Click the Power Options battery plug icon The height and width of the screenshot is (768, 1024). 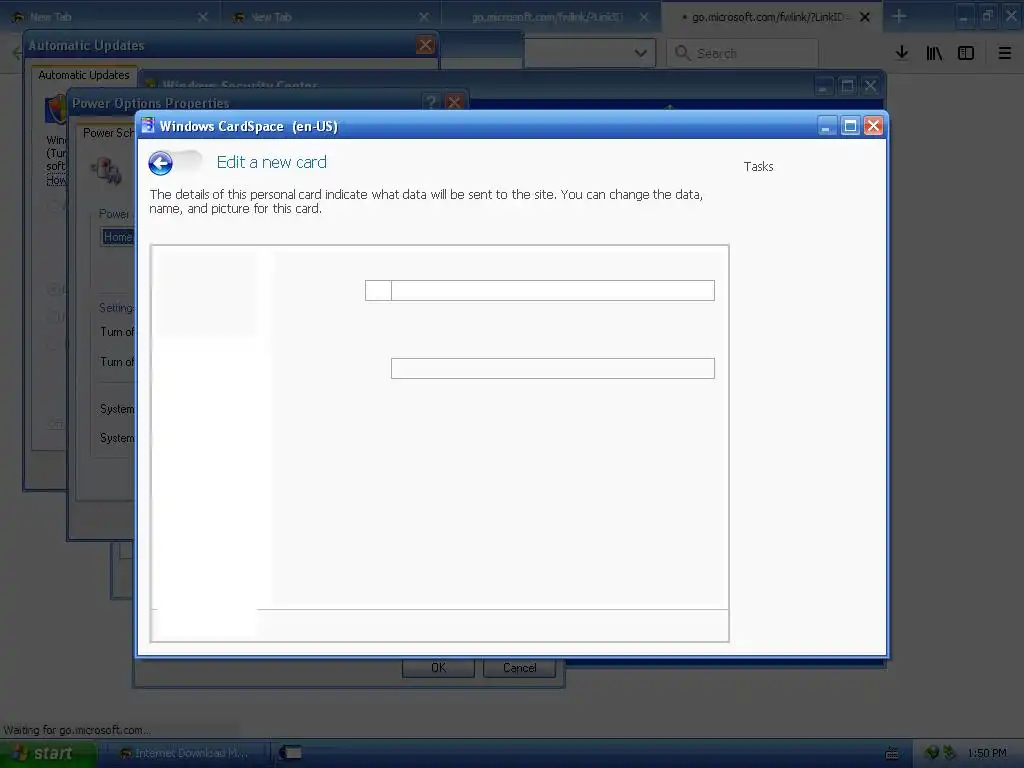pyautogui.click(x=106, y=171)
